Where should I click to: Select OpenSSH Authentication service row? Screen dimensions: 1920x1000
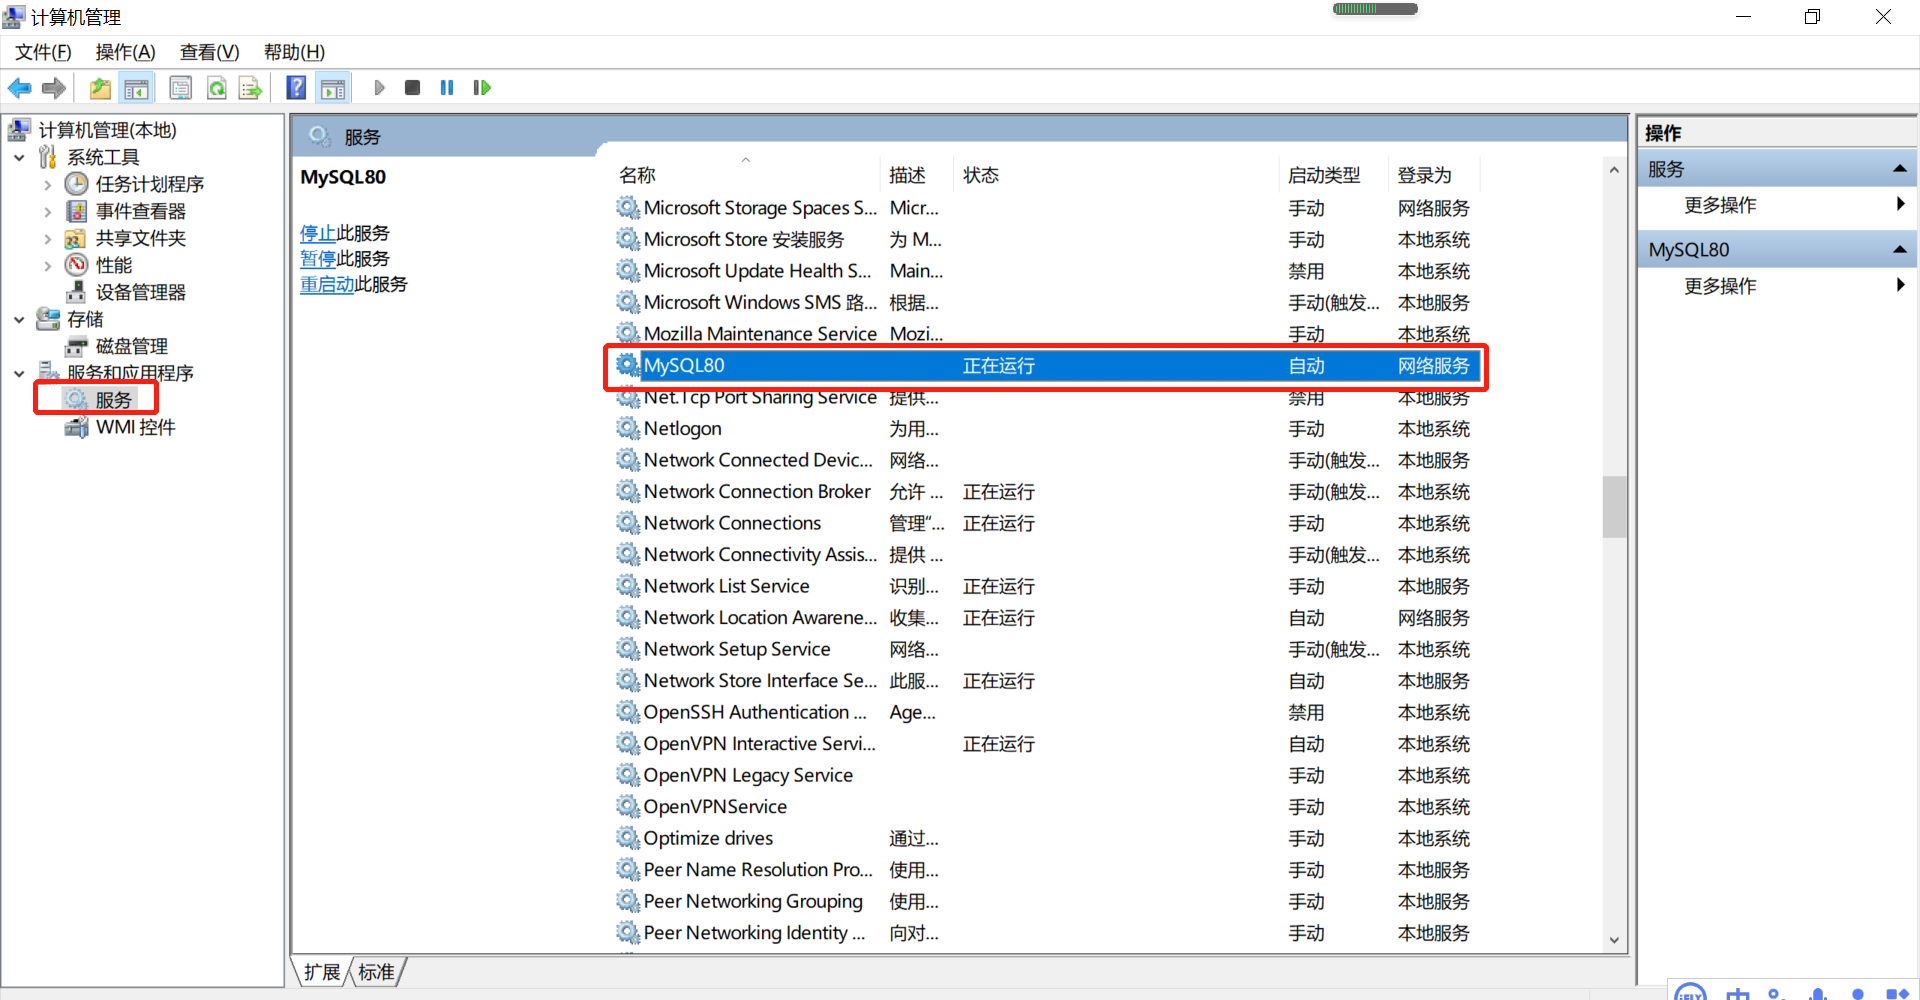point(1046,712)
